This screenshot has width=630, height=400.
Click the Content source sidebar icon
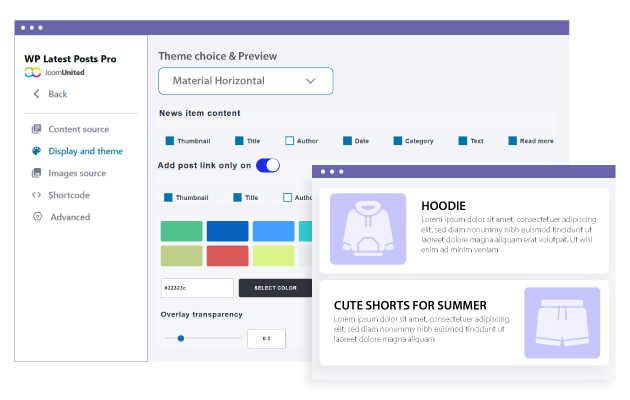(37, 129)
